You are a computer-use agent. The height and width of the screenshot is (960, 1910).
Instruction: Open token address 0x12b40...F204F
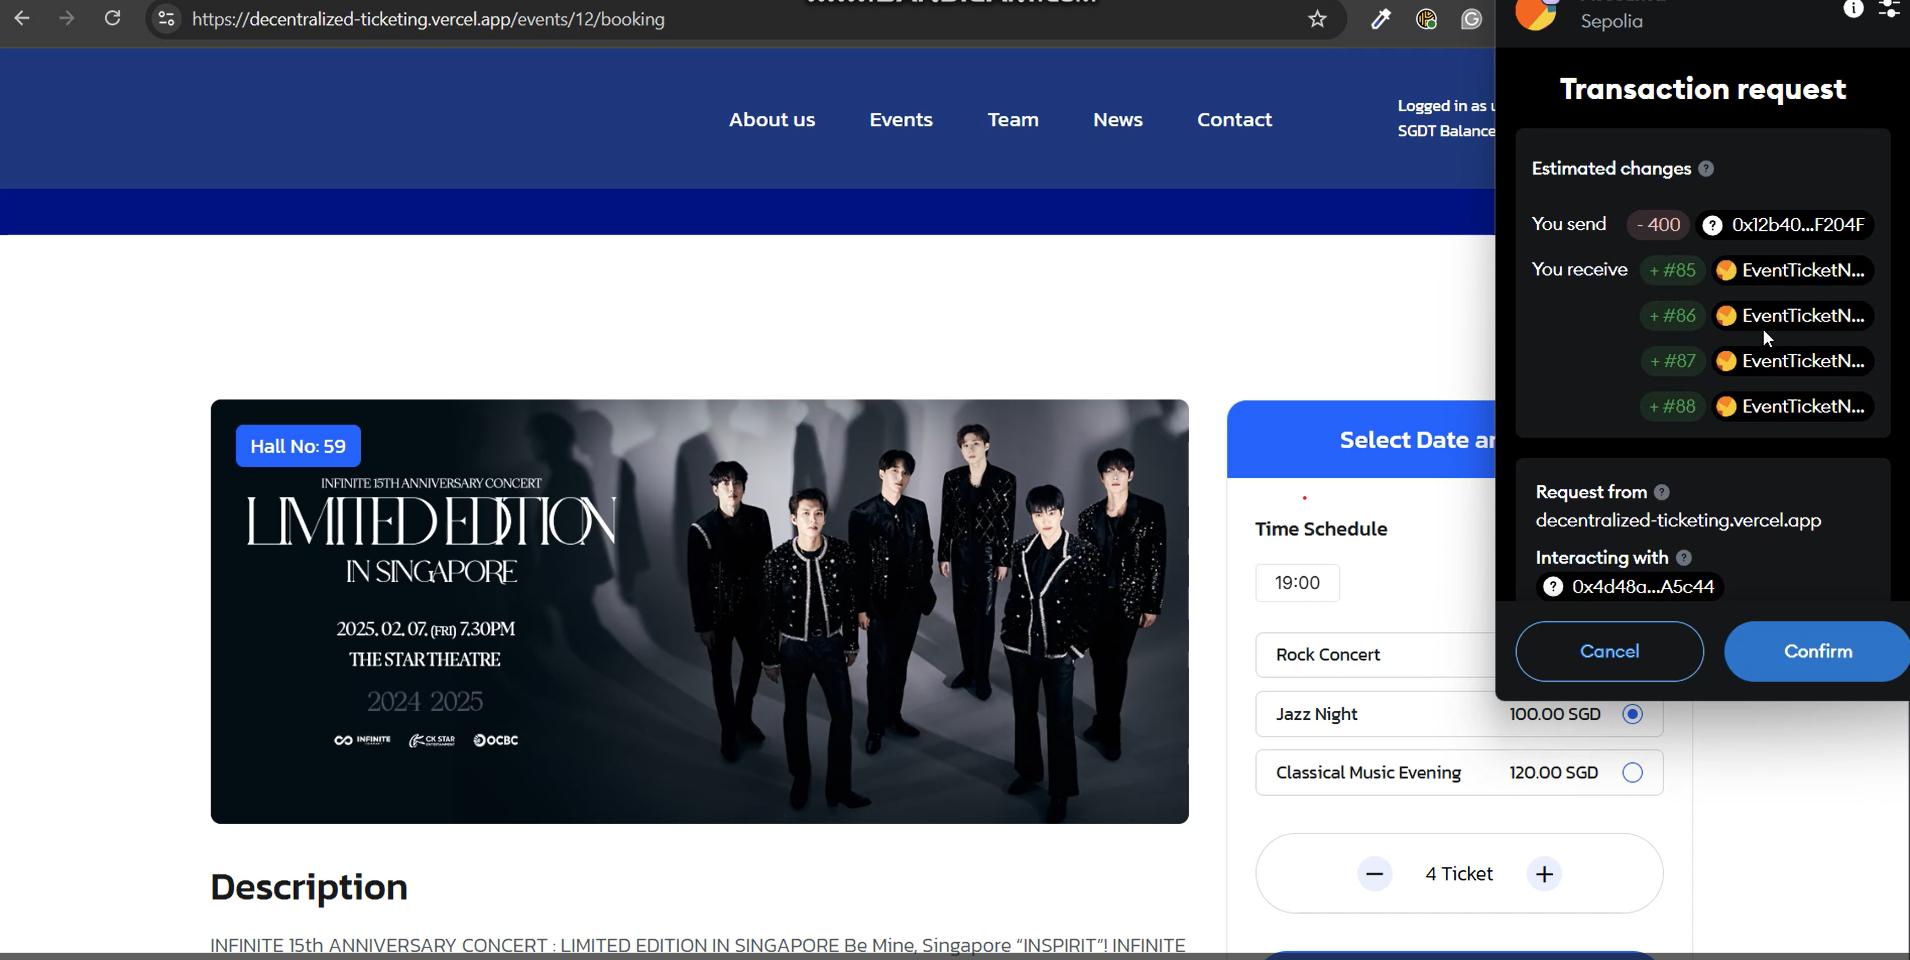coord(1786,225)
